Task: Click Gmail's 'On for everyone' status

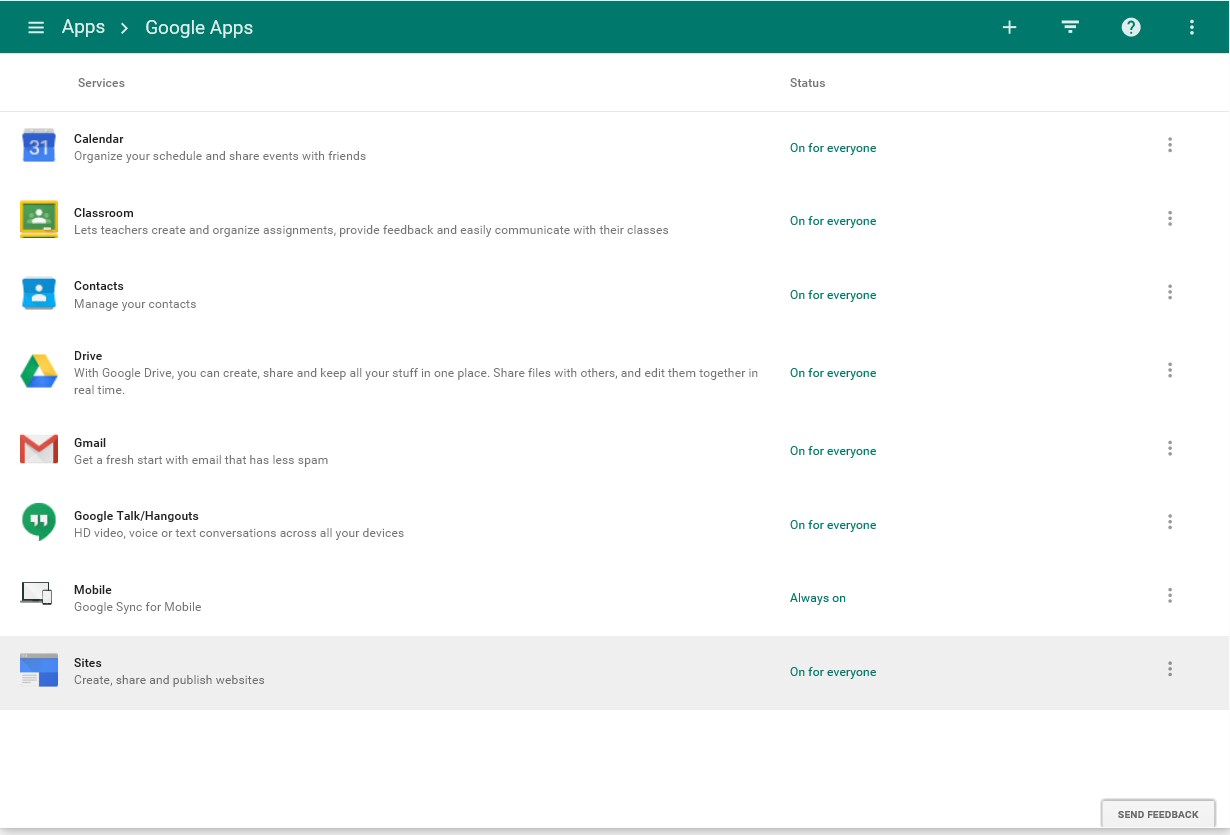Action: click(833, 451)
